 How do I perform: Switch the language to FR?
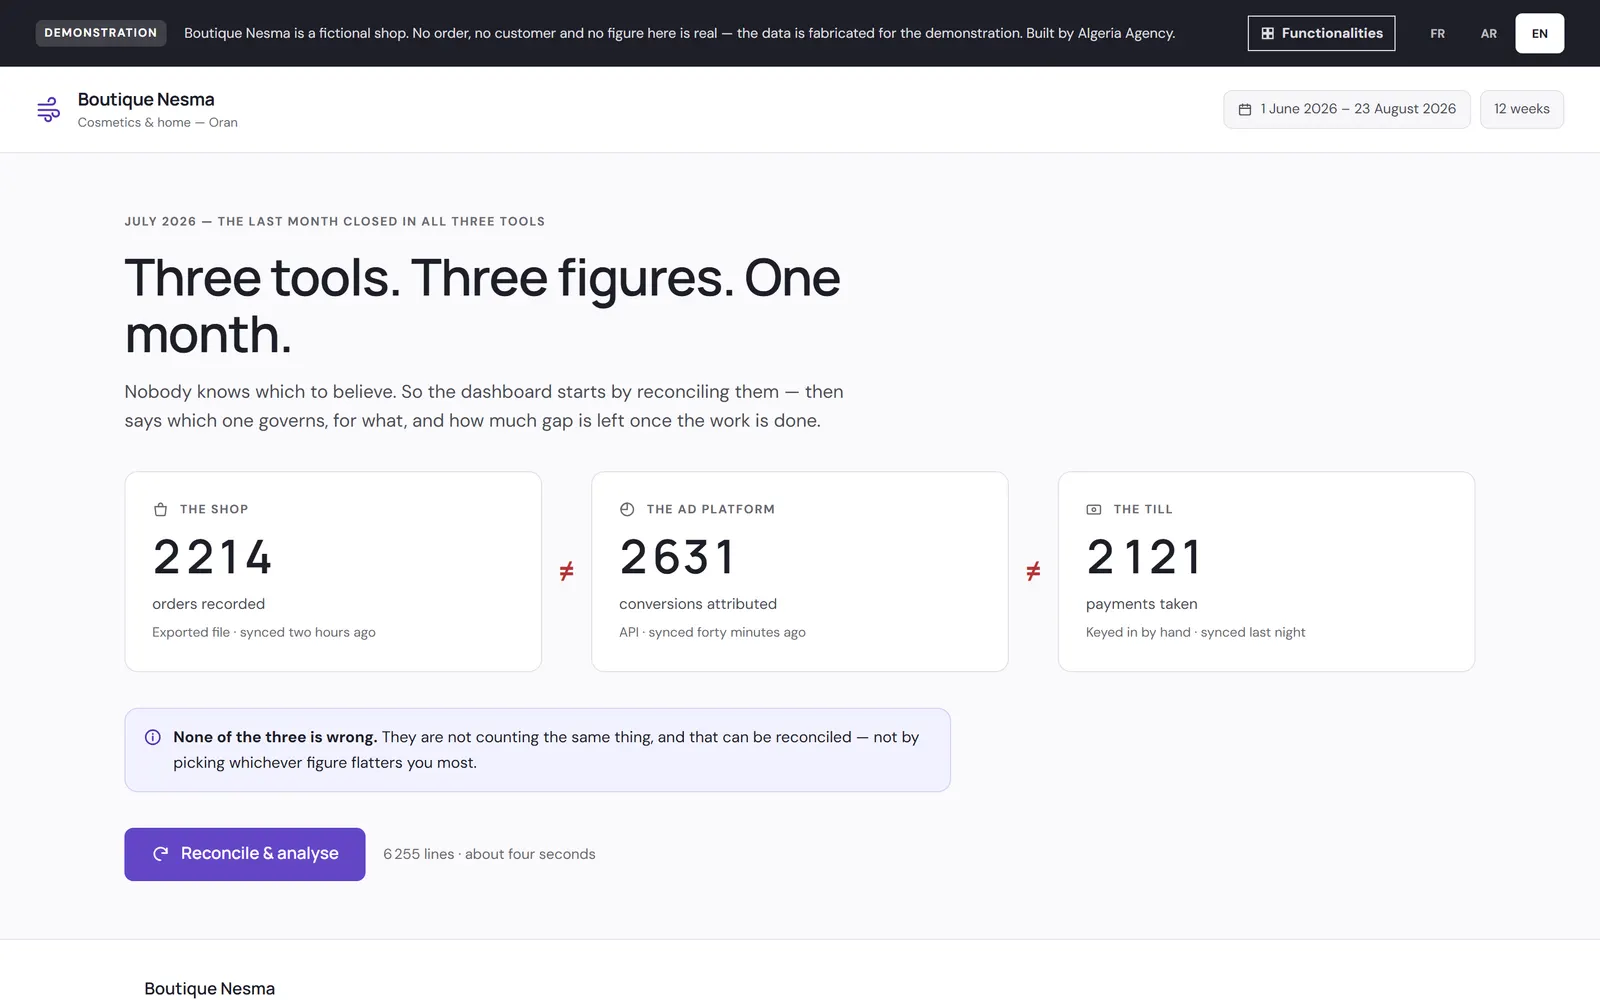(1437, 33)
